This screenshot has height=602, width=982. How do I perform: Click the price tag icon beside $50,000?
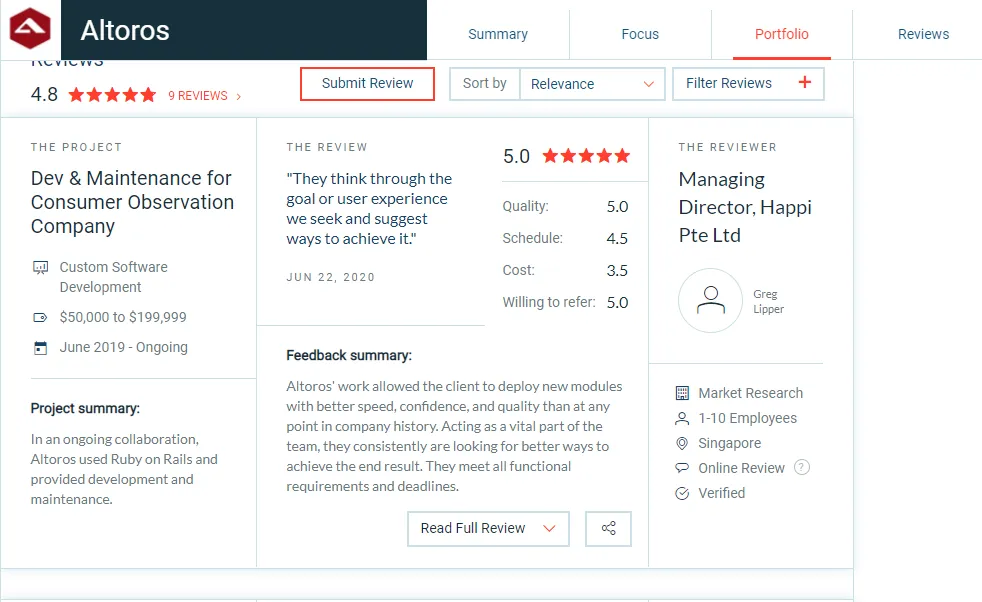40,318
